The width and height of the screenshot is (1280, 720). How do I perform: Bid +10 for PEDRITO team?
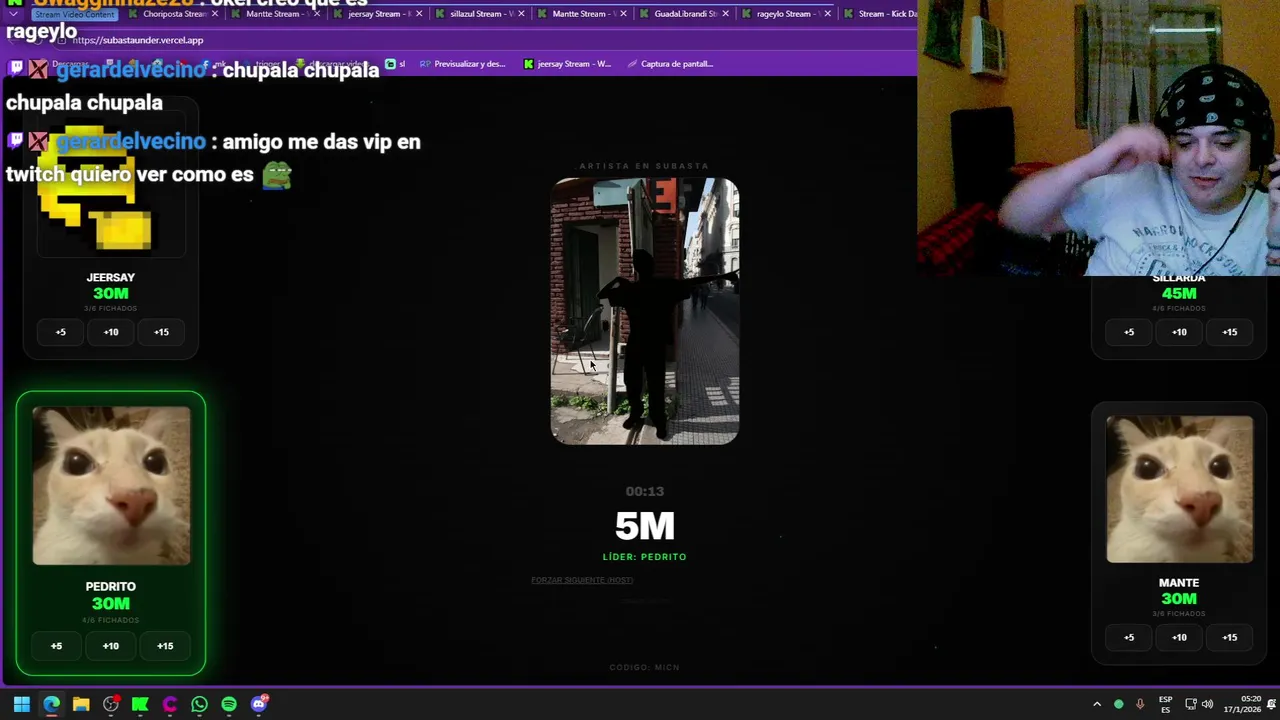[x=111, y=646]
